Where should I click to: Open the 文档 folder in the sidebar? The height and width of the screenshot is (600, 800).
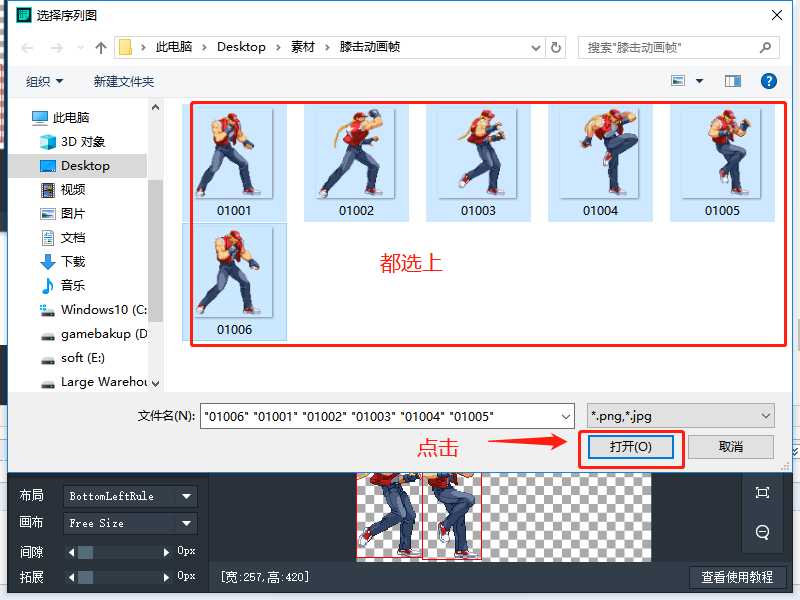[x=63, y=238]
